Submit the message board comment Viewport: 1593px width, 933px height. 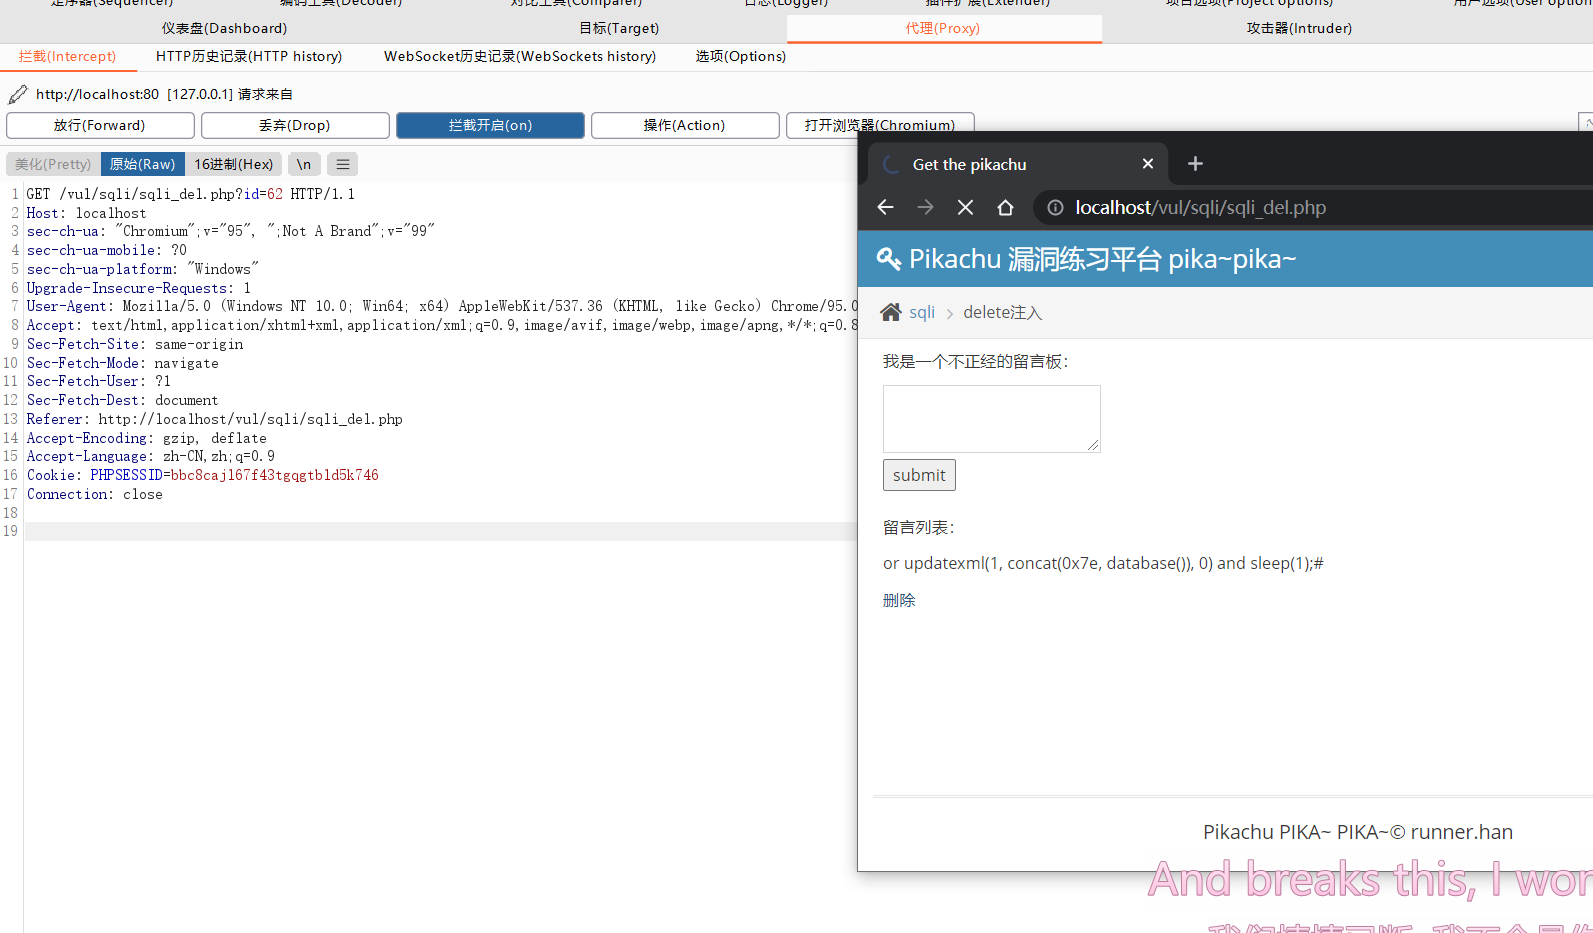[919, 475]
